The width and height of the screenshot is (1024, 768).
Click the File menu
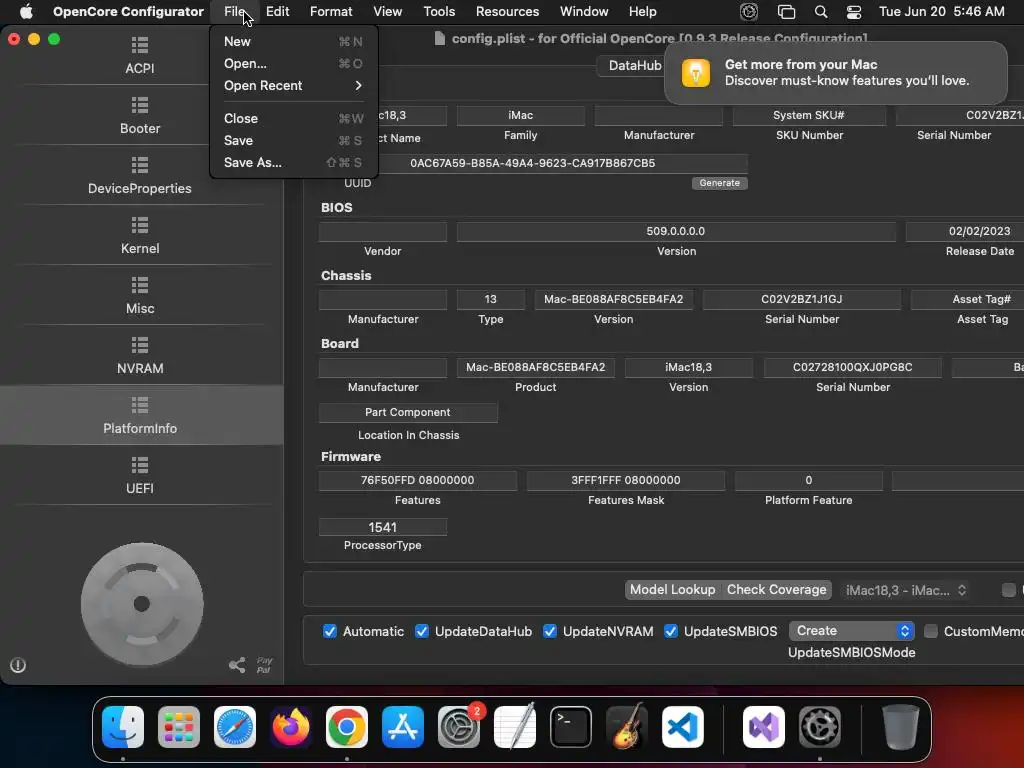coord(234,11)
